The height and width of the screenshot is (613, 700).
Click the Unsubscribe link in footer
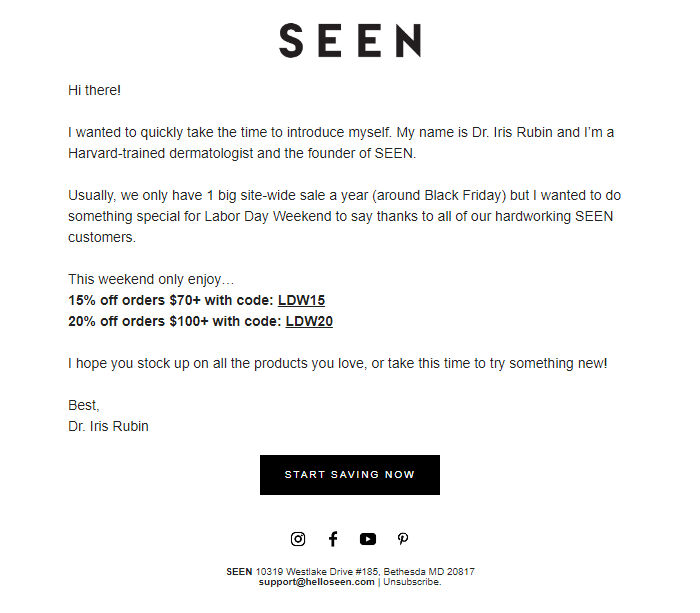[x=411, y=582]
